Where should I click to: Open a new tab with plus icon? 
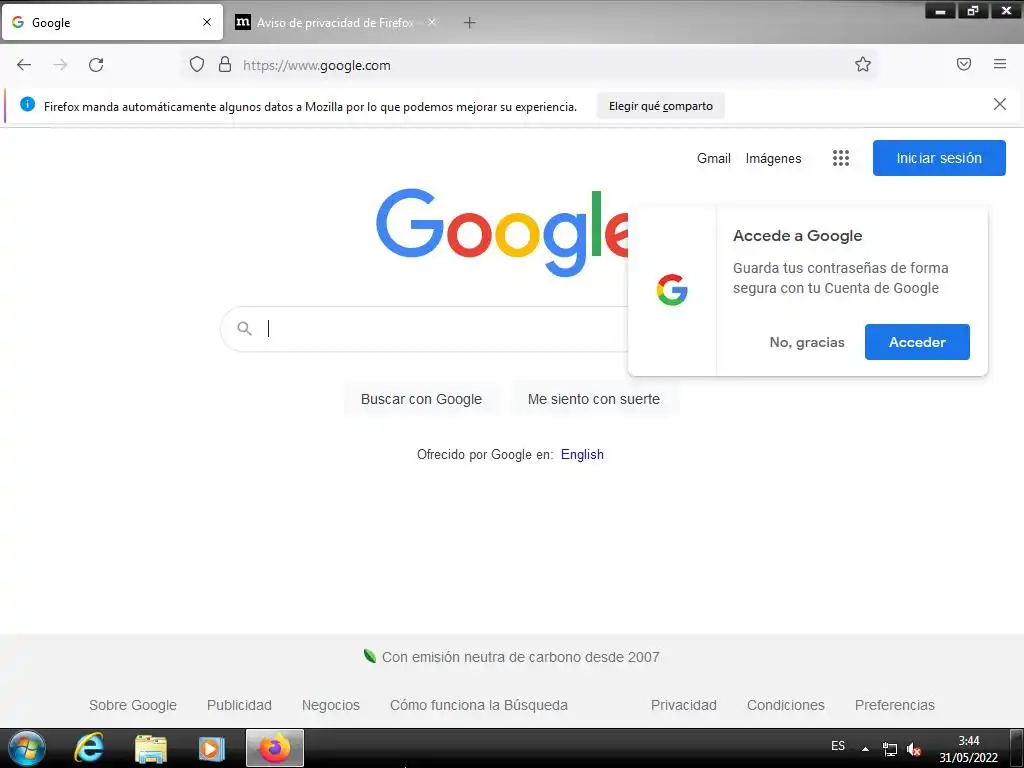tap(470, 23)
